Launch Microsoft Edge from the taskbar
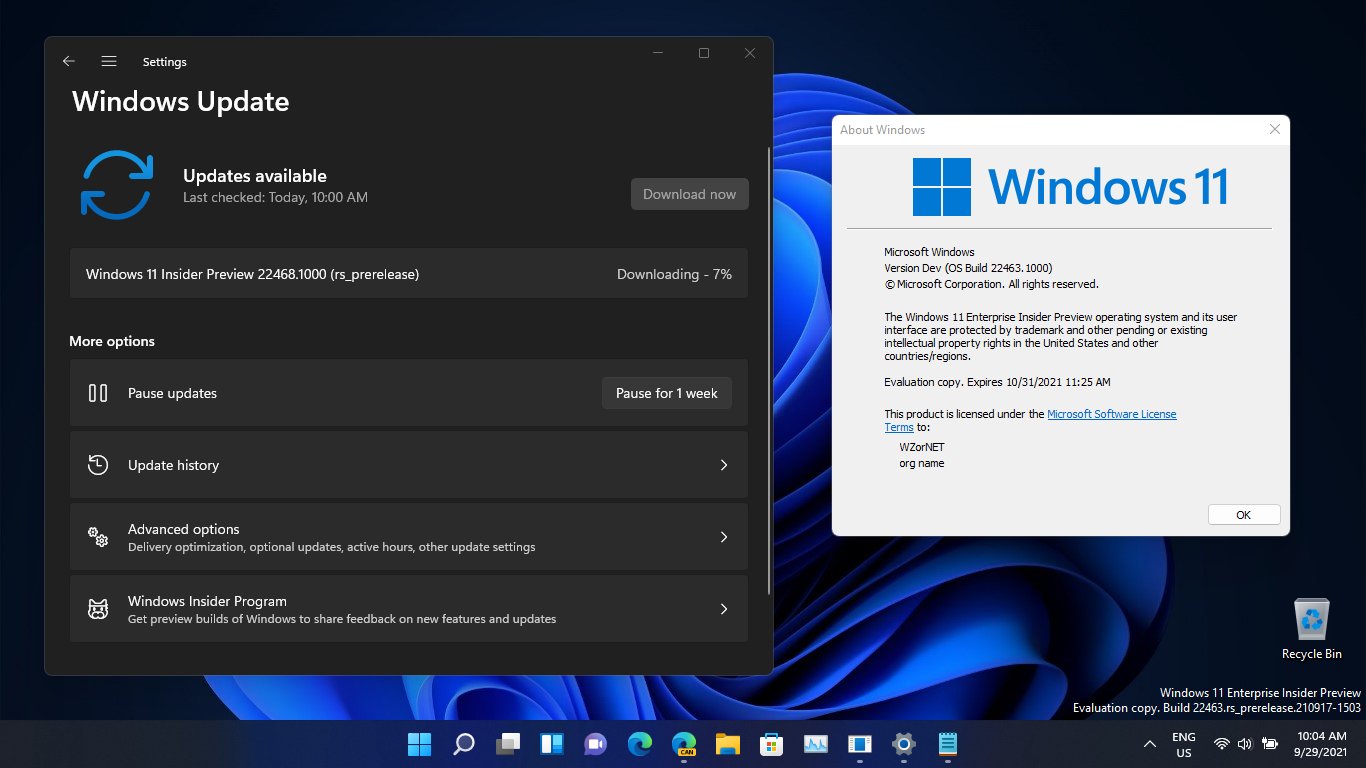1366x768 pixels. 640,744
